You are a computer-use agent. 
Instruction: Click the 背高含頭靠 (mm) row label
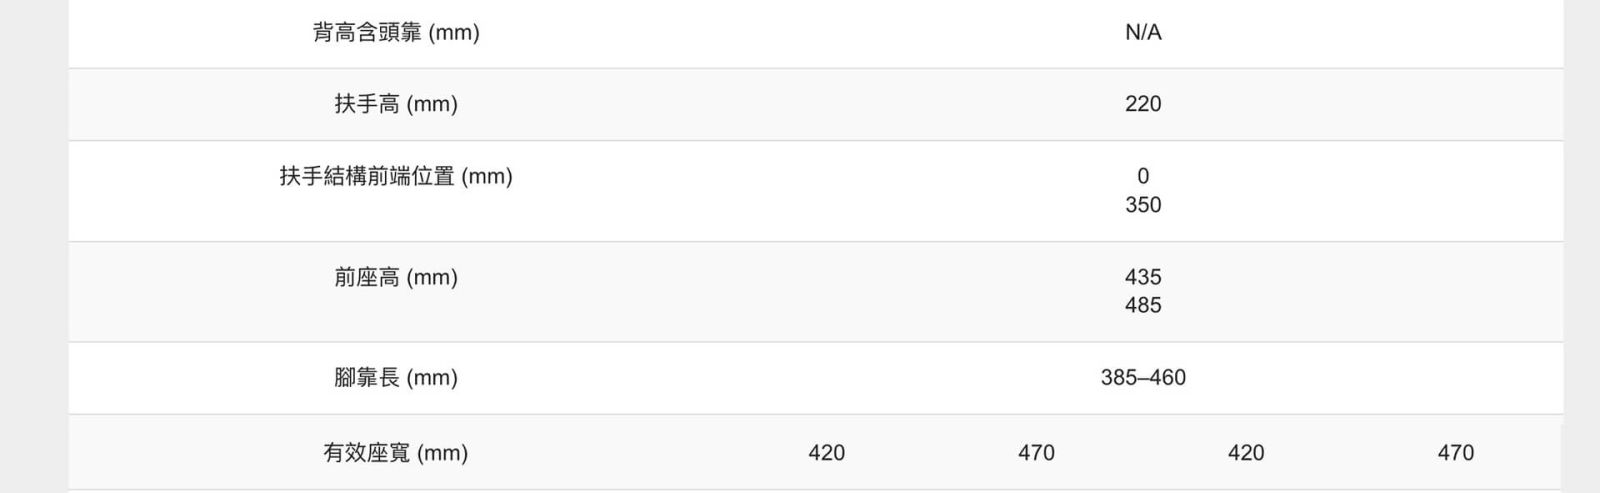point(395,32)
